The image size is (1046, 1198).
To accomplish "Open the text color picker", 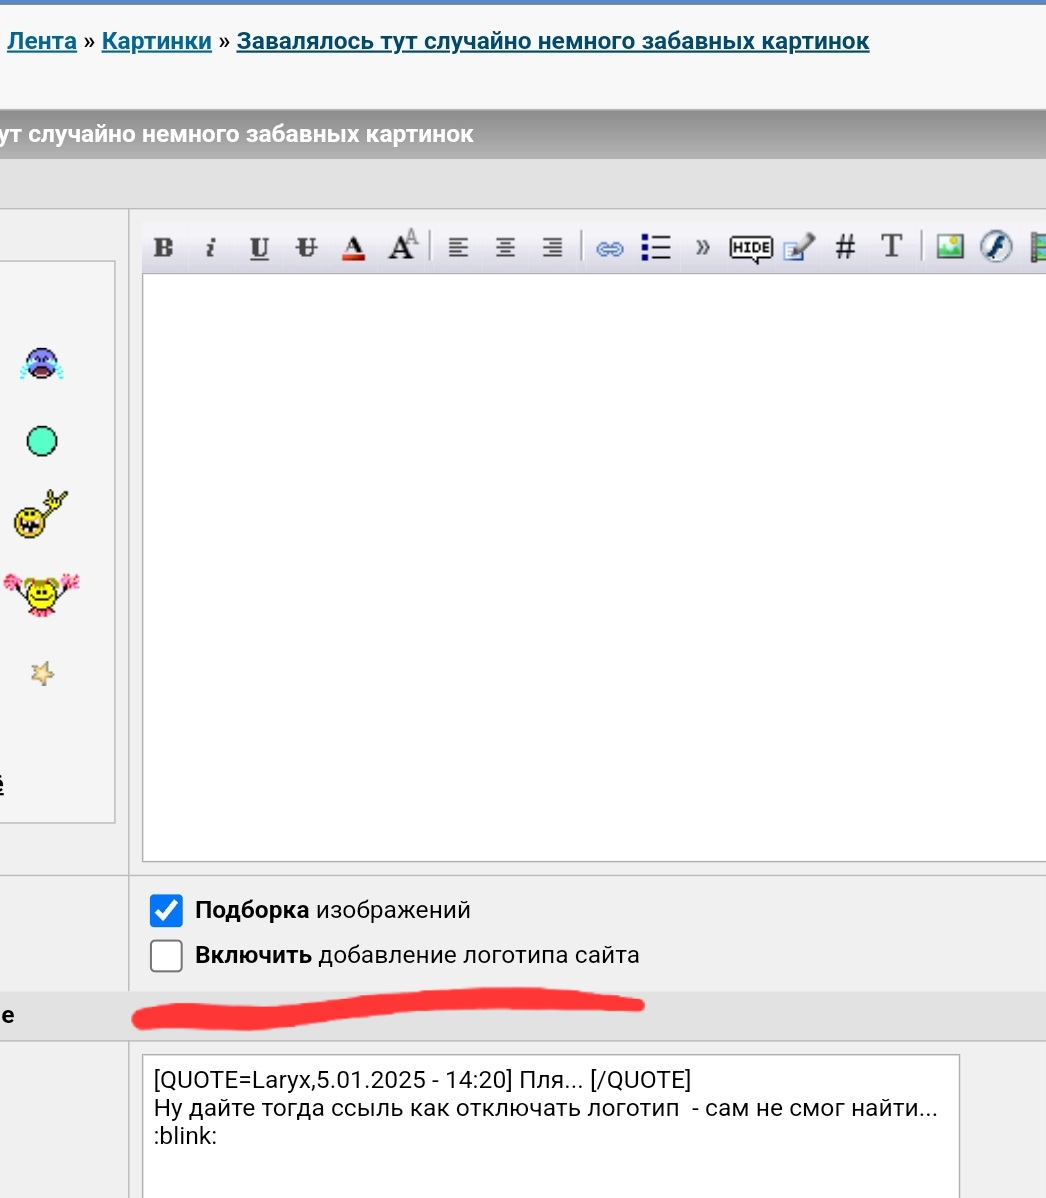I will (353, 248).
